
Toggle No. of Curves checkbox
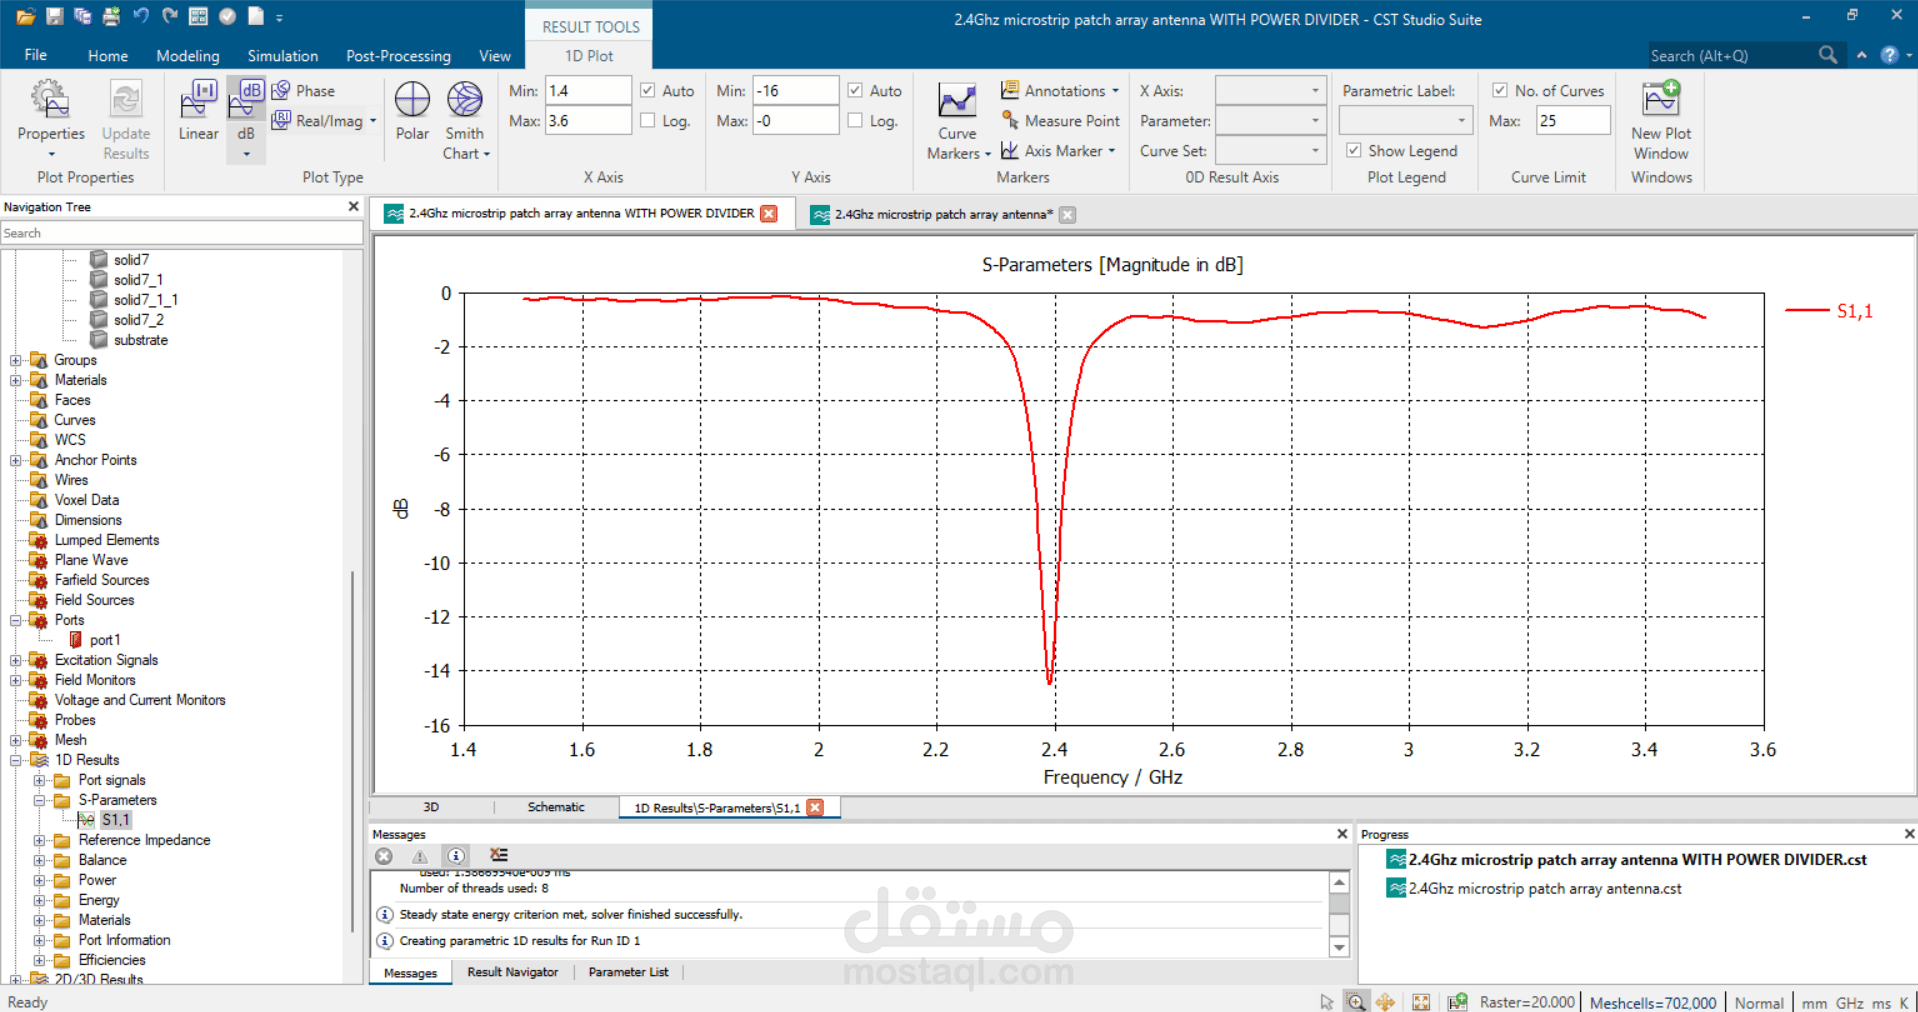(x=1500, y=90)
